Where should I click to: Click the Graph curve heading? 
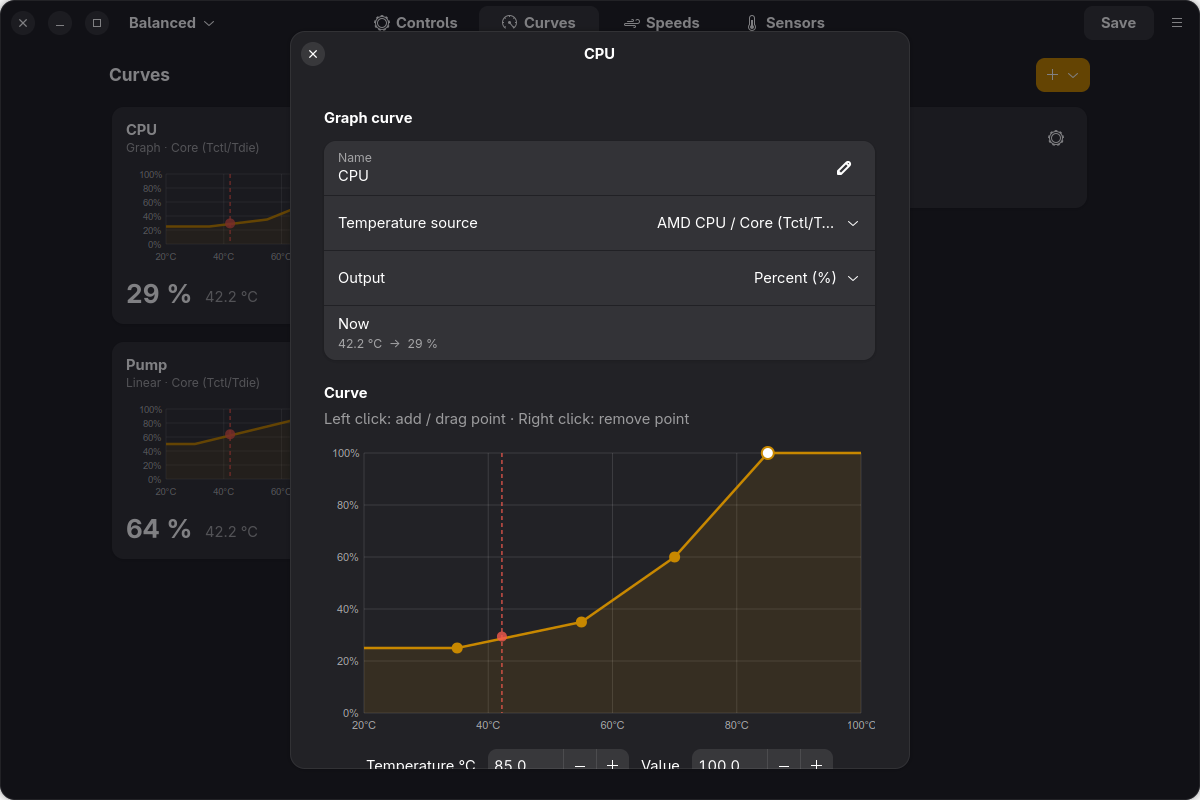tap(368, 118)
